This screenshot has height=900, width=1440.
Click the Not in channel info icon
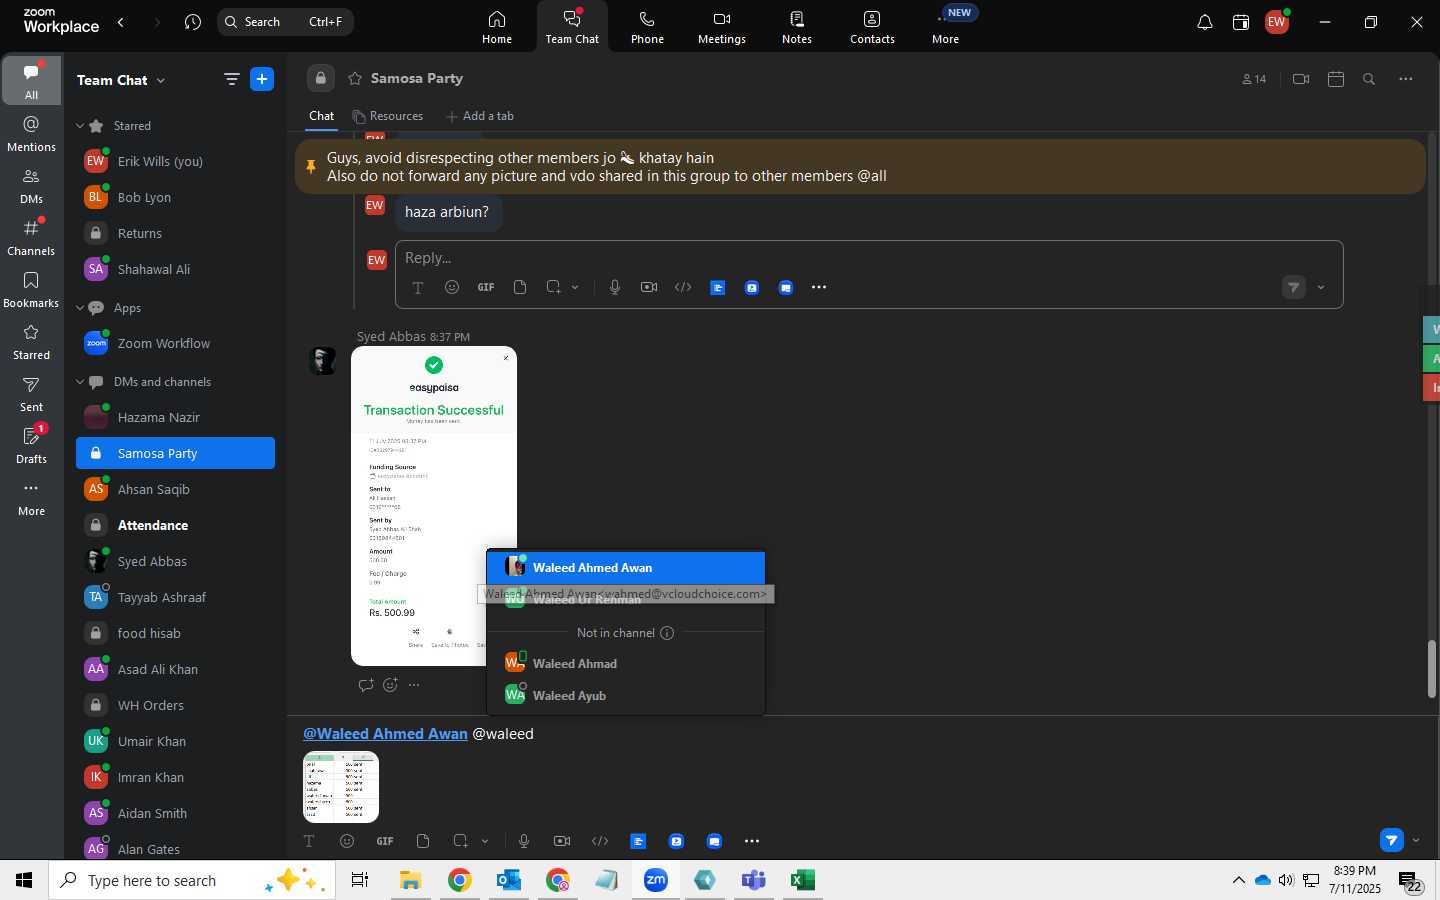pyautogui.click(x=667, y=633)
